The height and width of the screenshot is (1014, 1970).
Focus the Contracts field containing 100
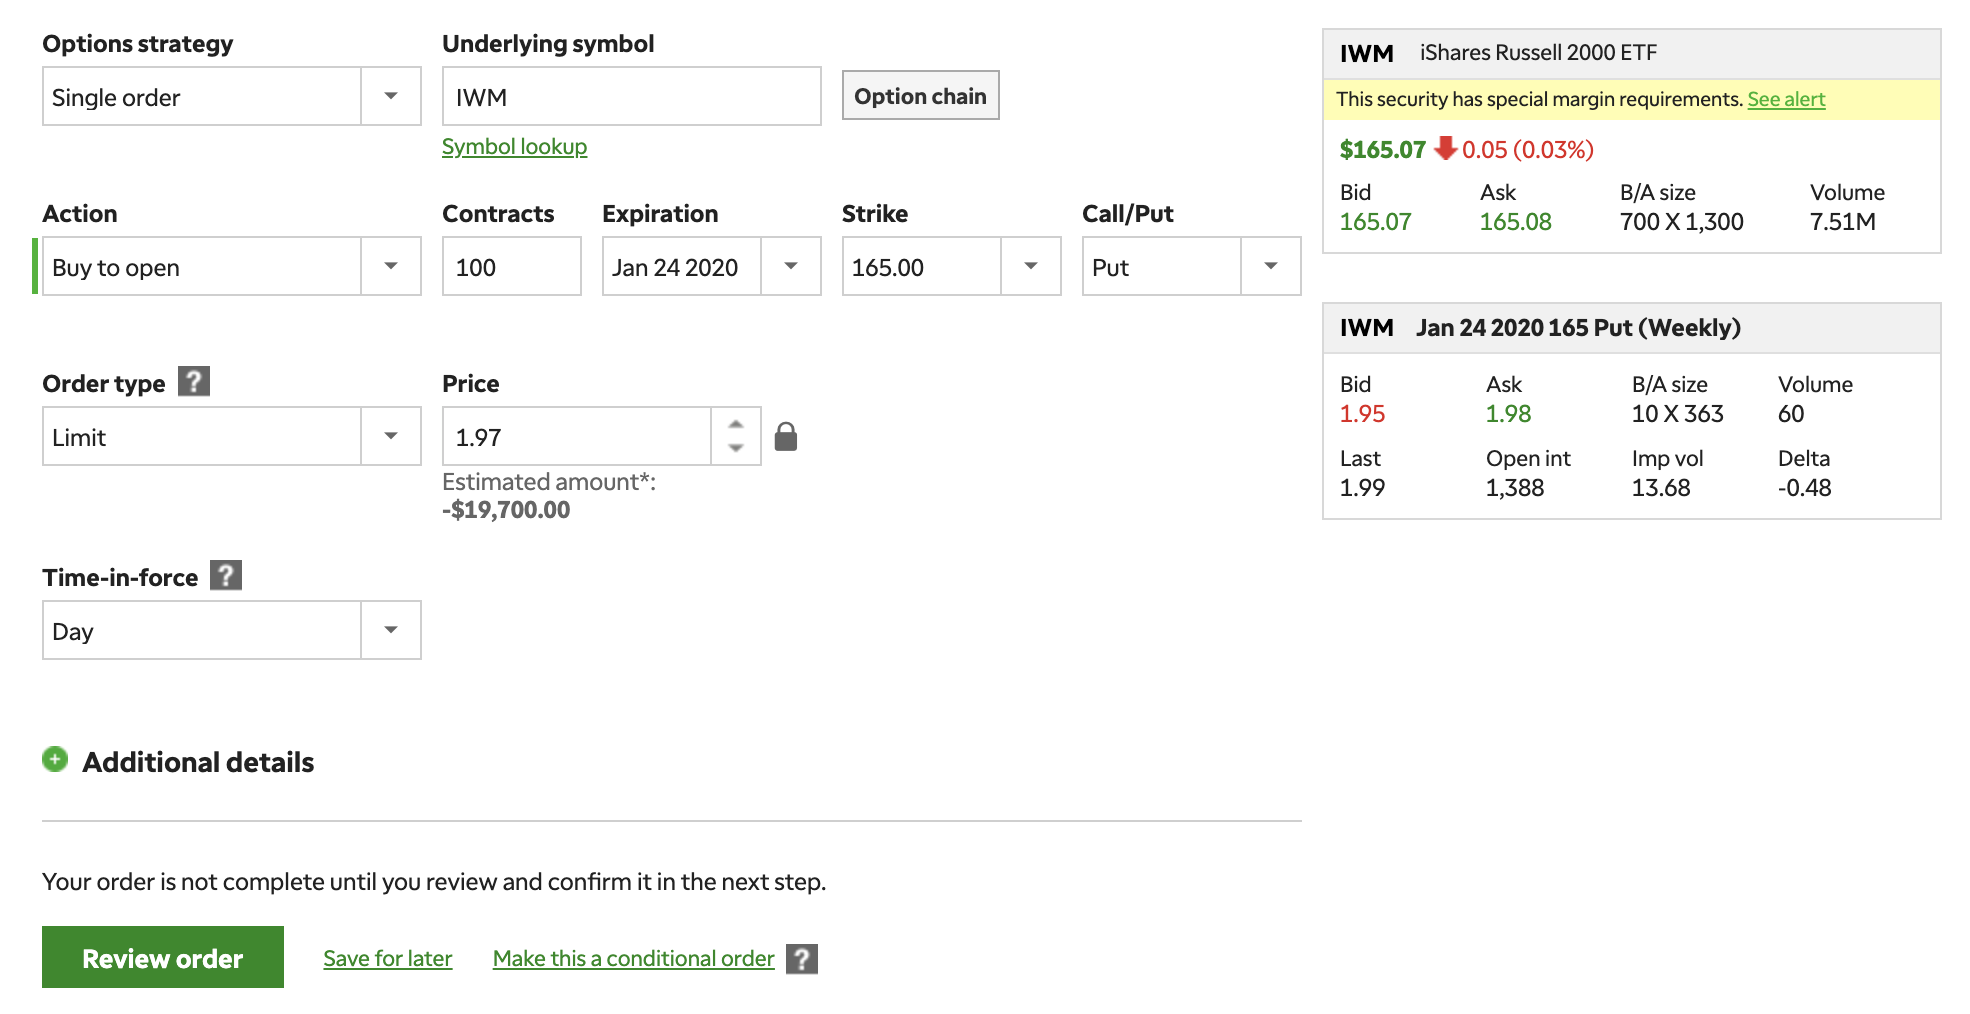coord(512,267)
